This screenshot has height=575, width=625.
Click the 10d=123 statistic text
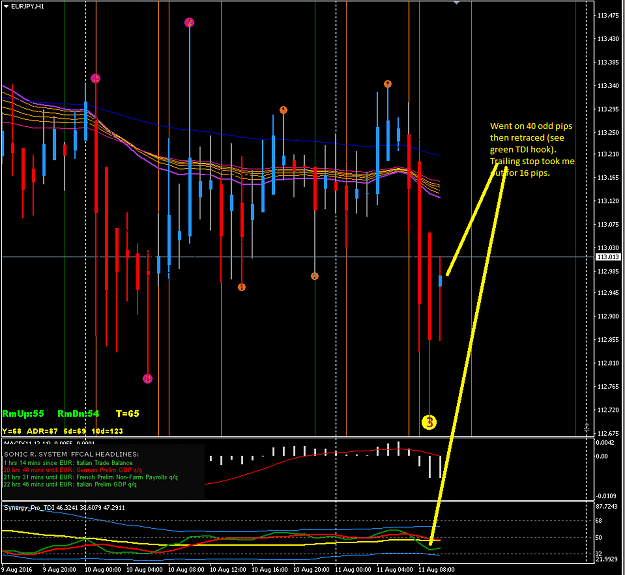click(x=107, y=431)
